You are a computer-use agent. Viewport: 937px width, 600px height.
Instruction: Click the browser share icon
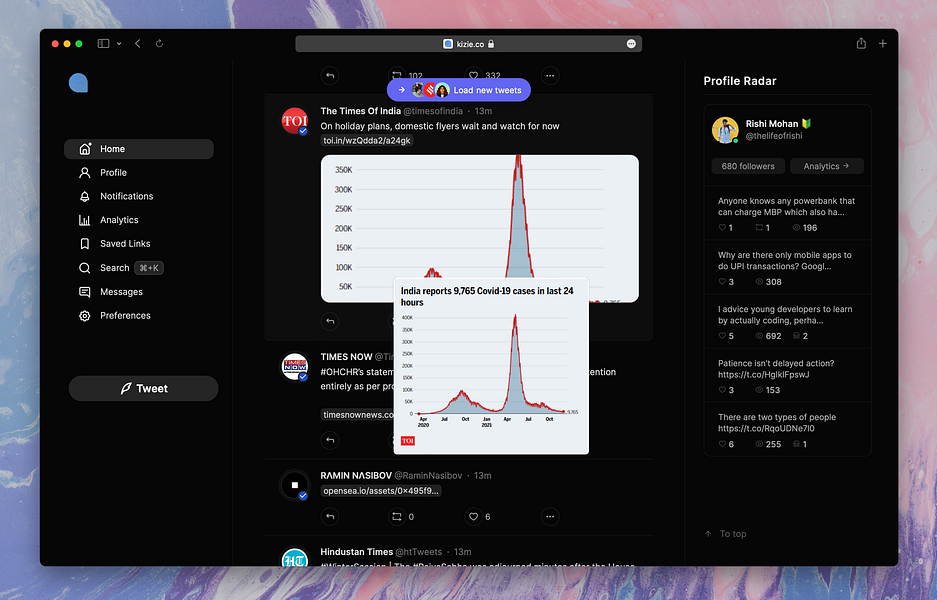(861, 43)
